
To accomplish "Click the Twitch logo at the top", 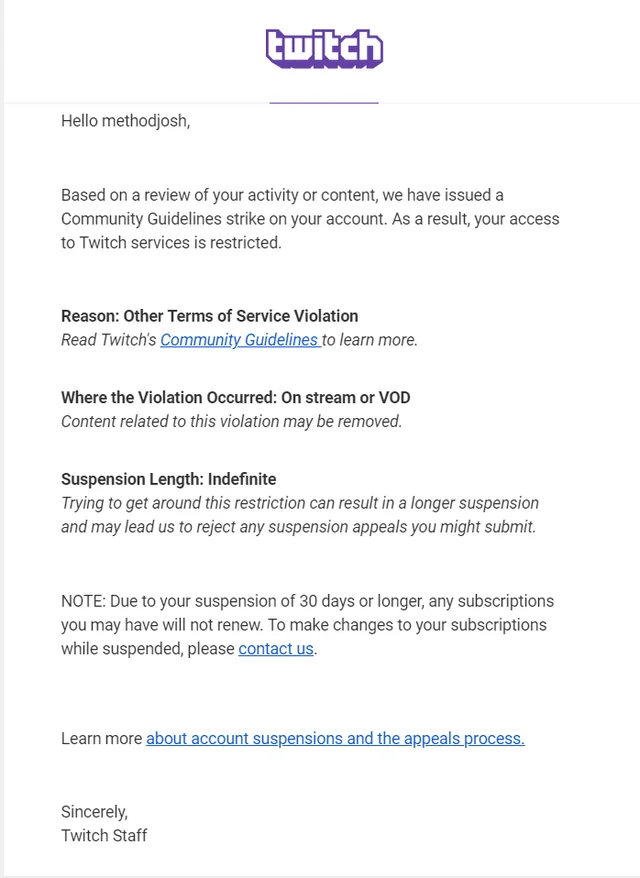I will pyautogui.click(x=324, y=48).
